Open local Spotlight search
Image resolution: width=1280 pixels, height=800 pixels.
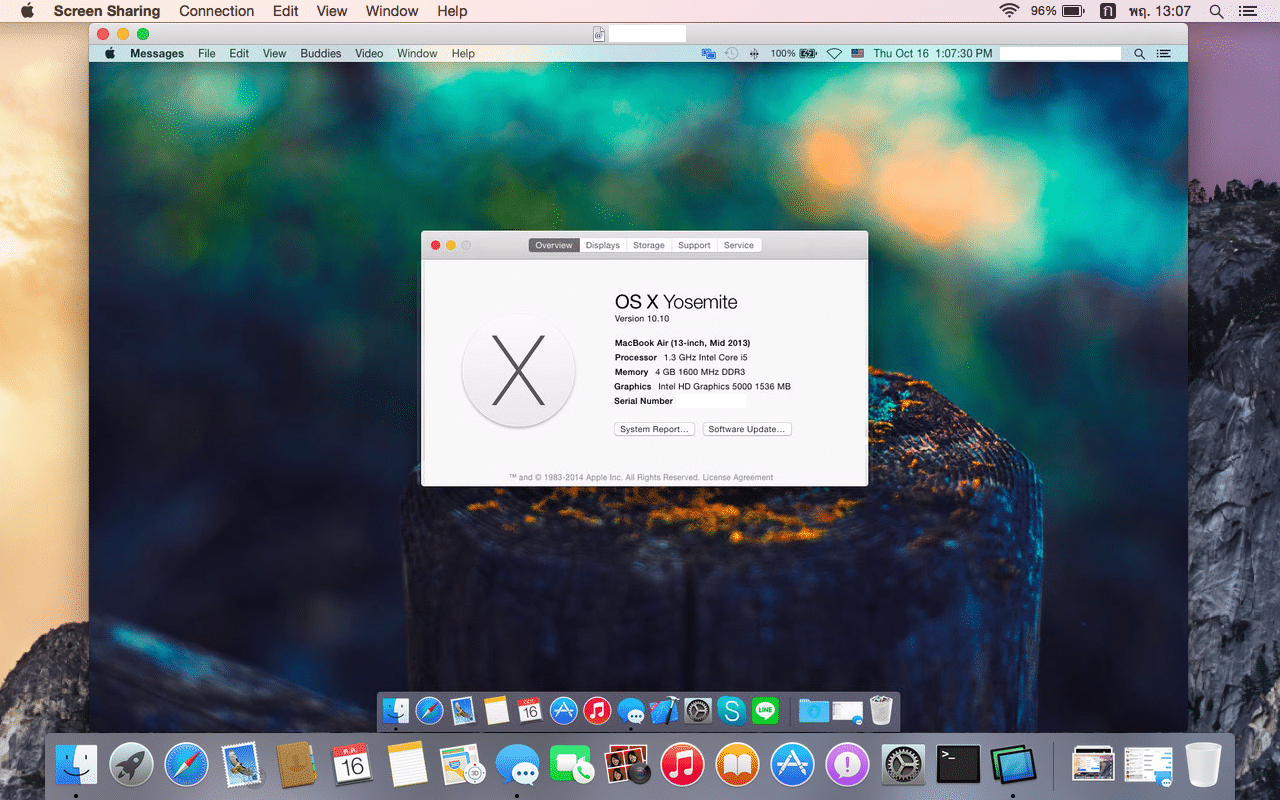coord(1216,11)
